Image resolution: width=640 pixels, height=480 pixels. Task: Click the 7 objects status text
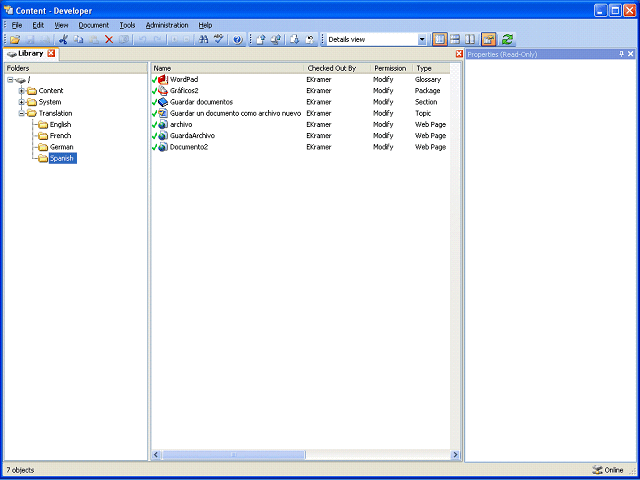click(x=20, y=470)
